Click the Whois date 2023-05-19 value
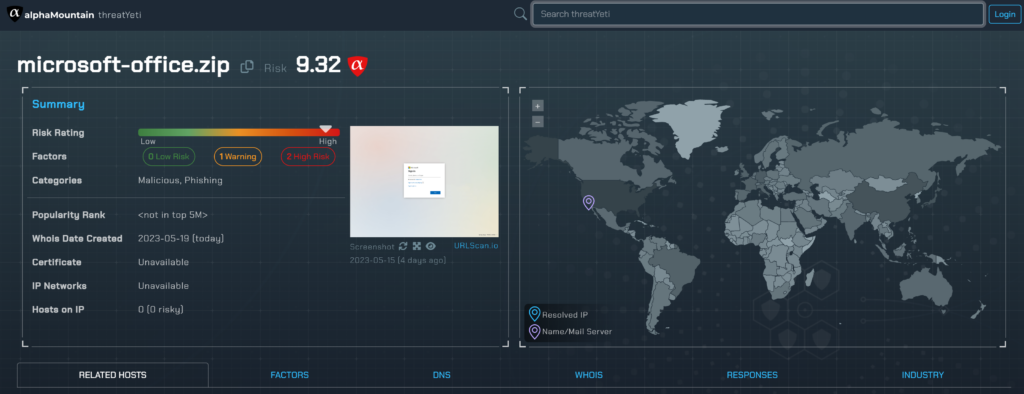 point(182,238)
